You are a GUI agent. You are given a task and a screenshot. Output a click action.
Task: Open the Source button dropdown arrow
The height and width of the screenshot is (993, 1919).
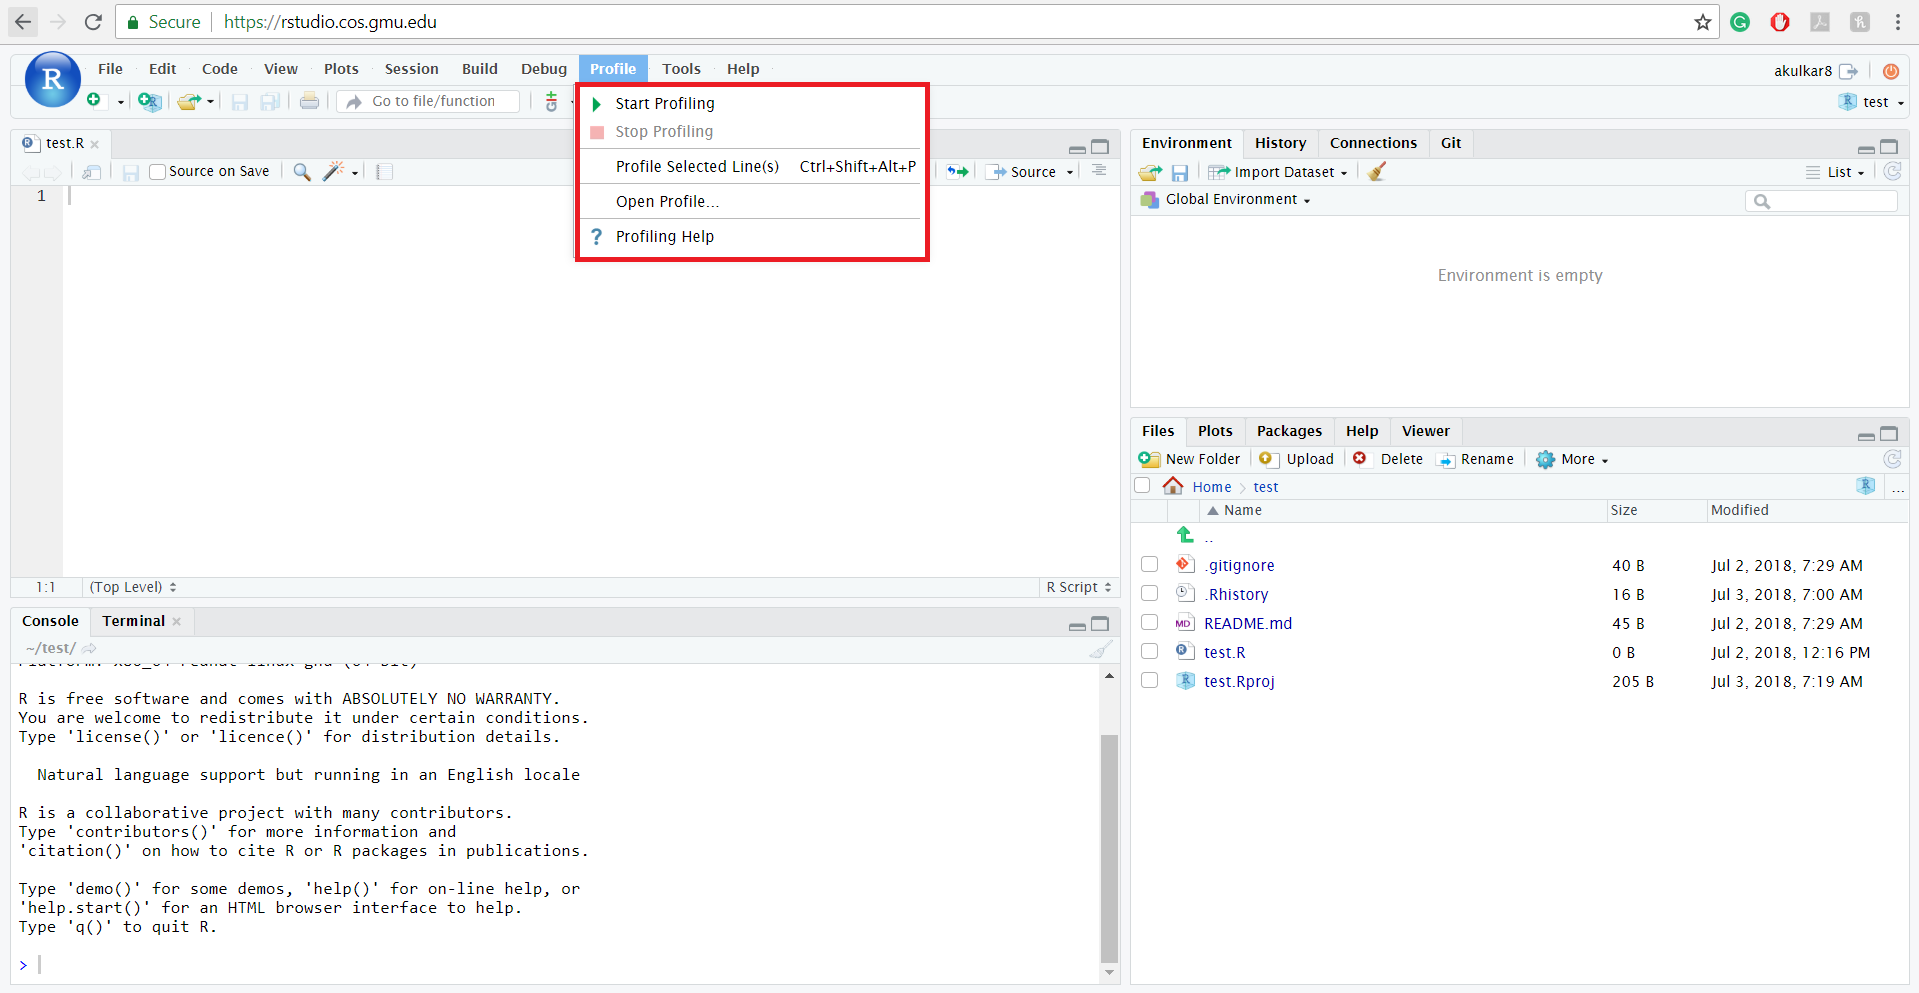1069,173
